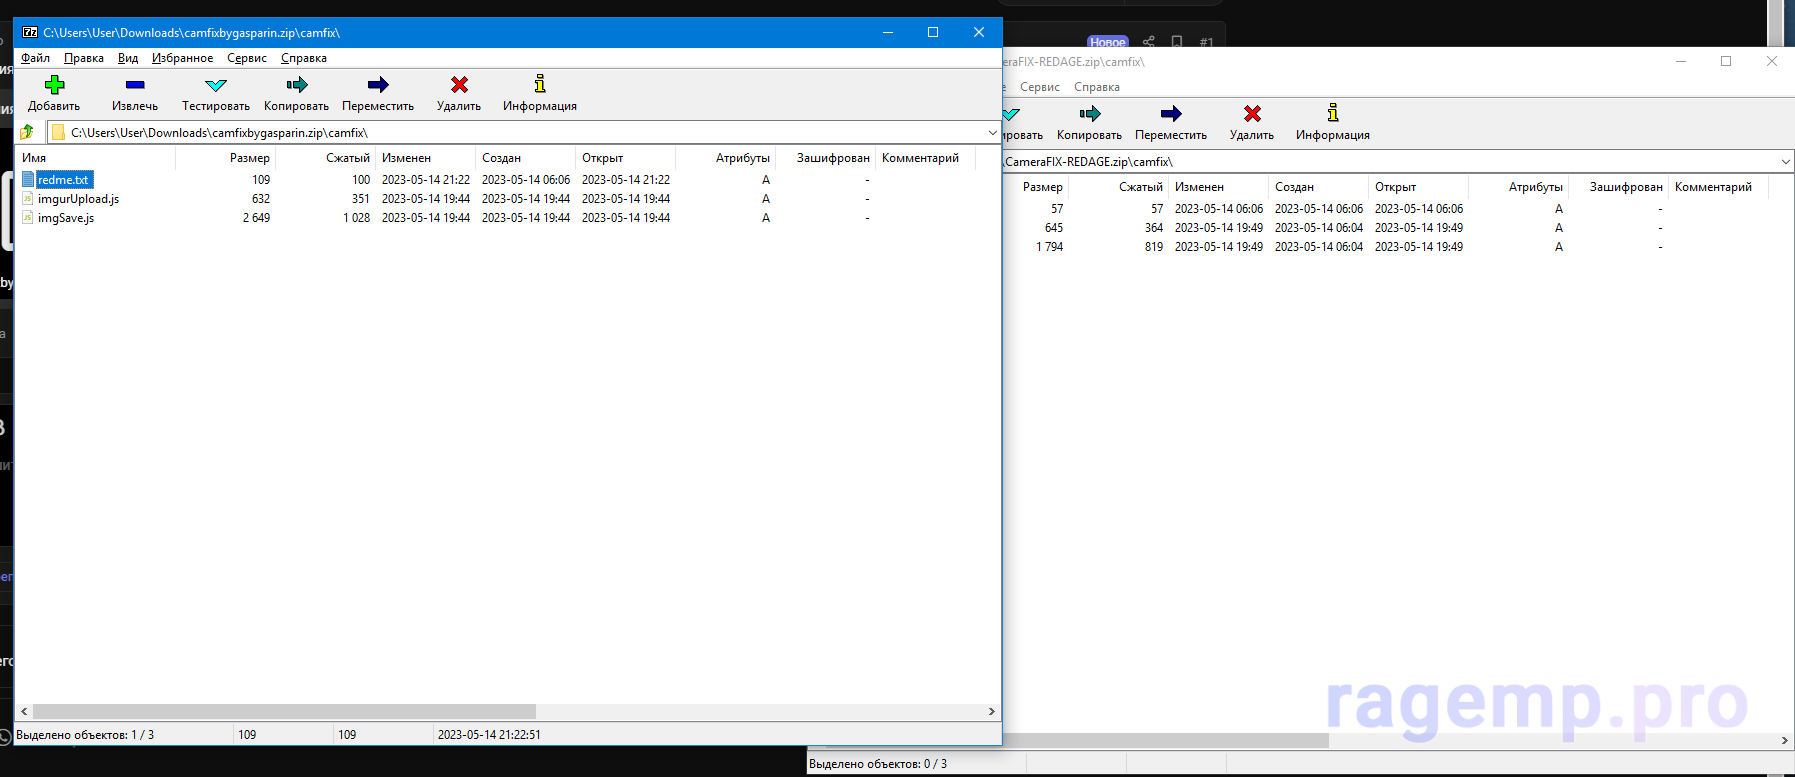1795x777 pixels.
Task: Click the green Add (Добавить) icon
Action: 54,86
